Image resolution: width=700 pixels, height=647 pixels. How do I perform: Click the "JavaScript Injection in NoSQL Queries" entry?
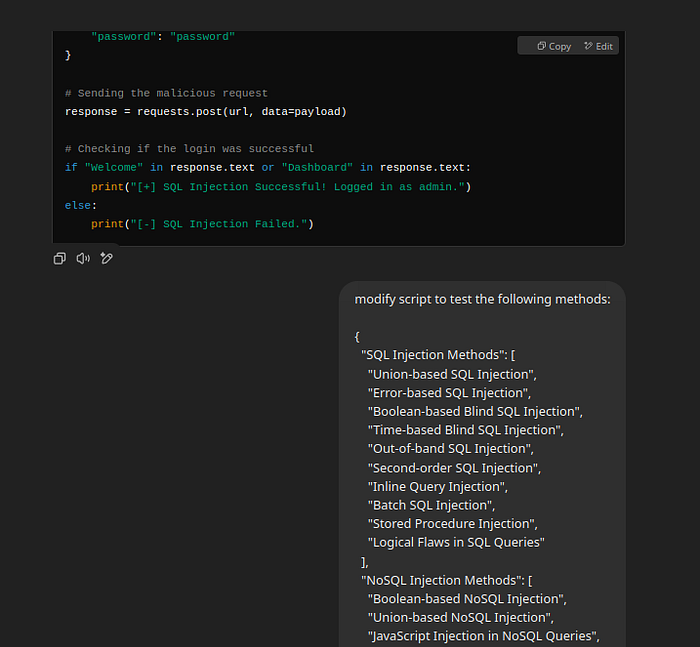click(483, 636)
